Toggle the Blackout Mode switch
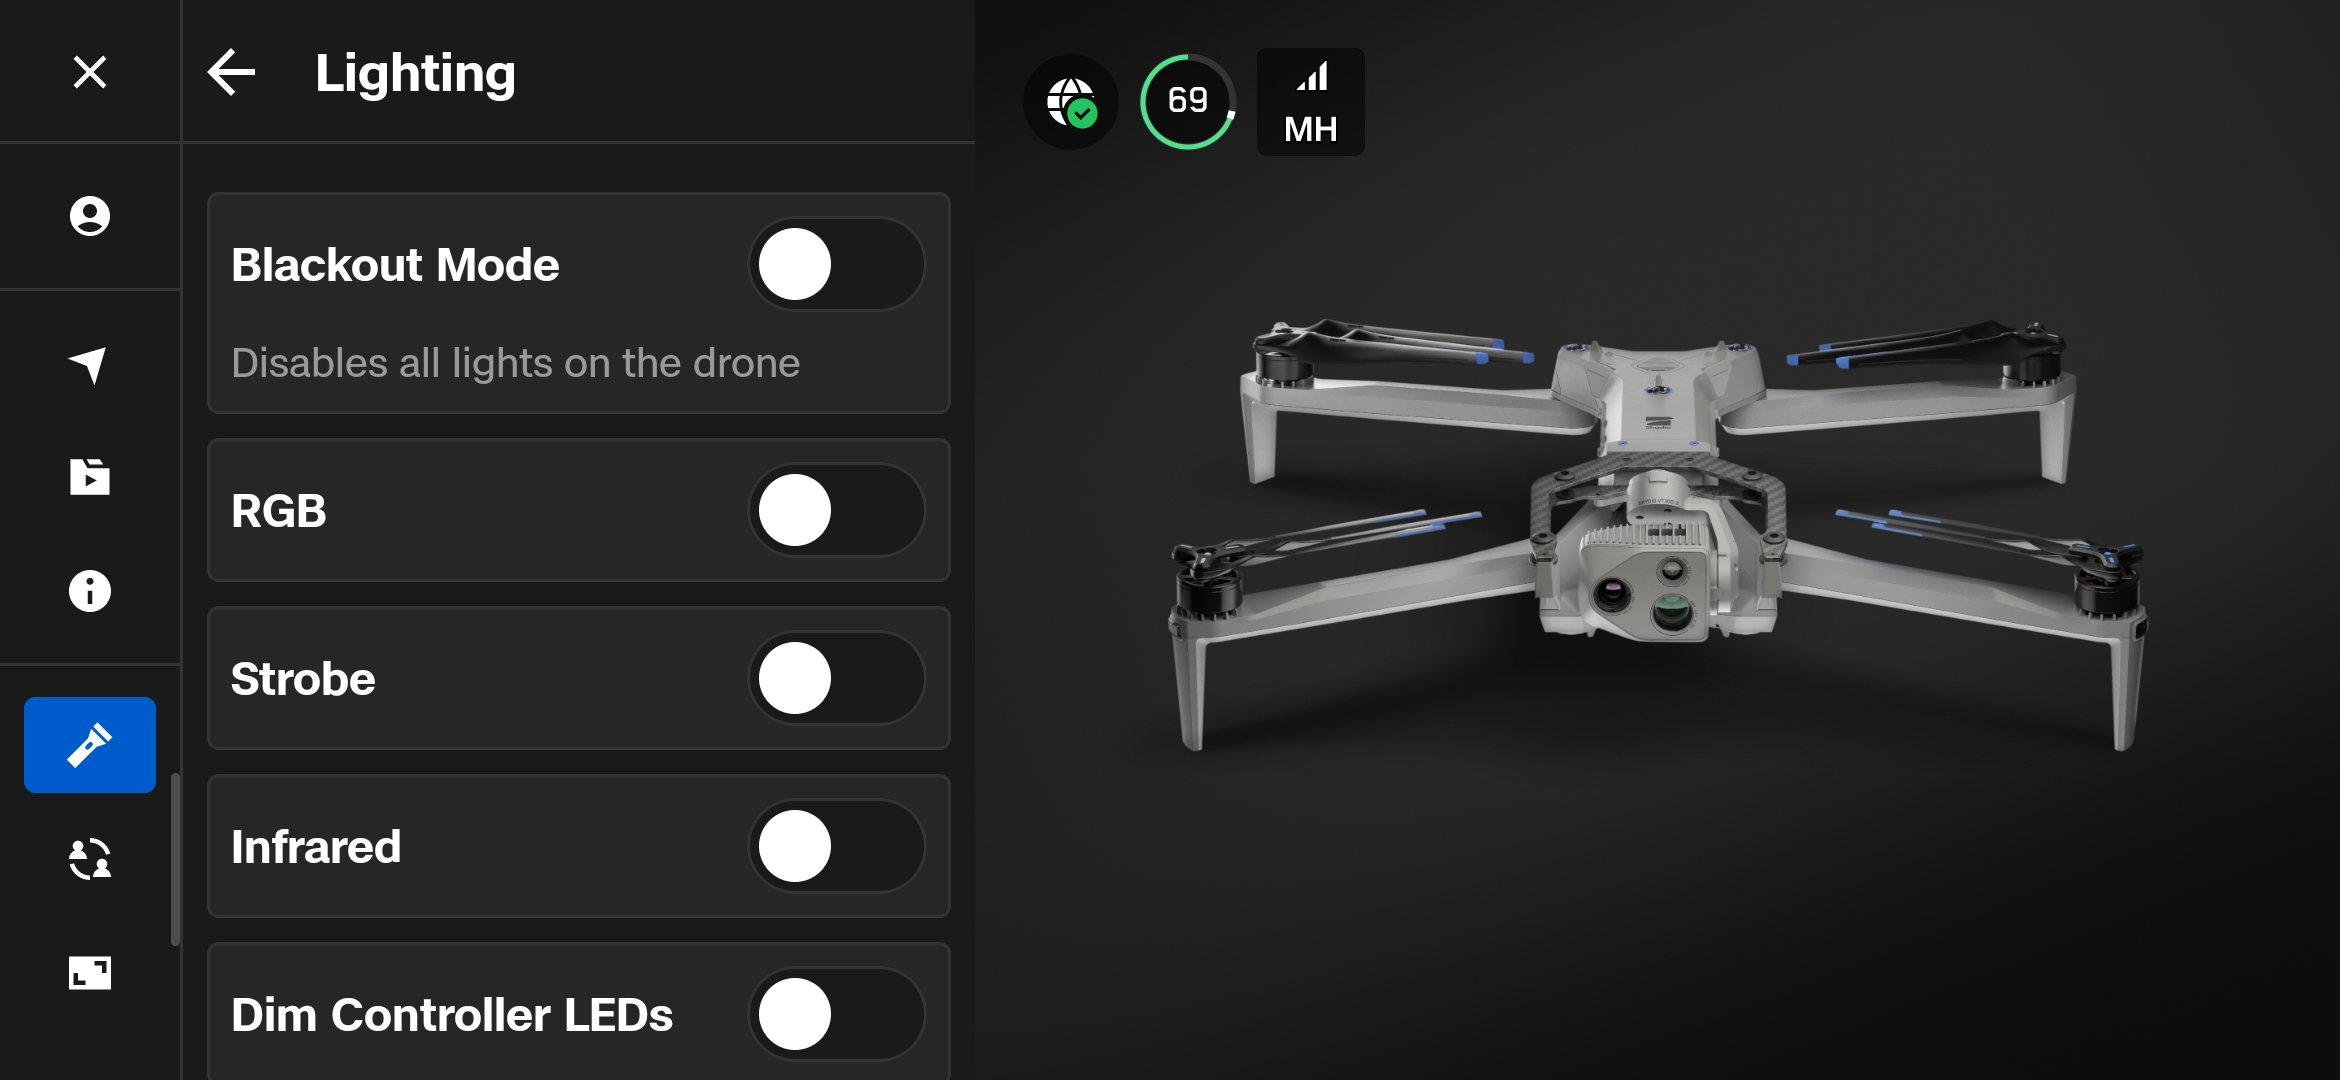This screenshot has width=2340, height=1080. 837,265
